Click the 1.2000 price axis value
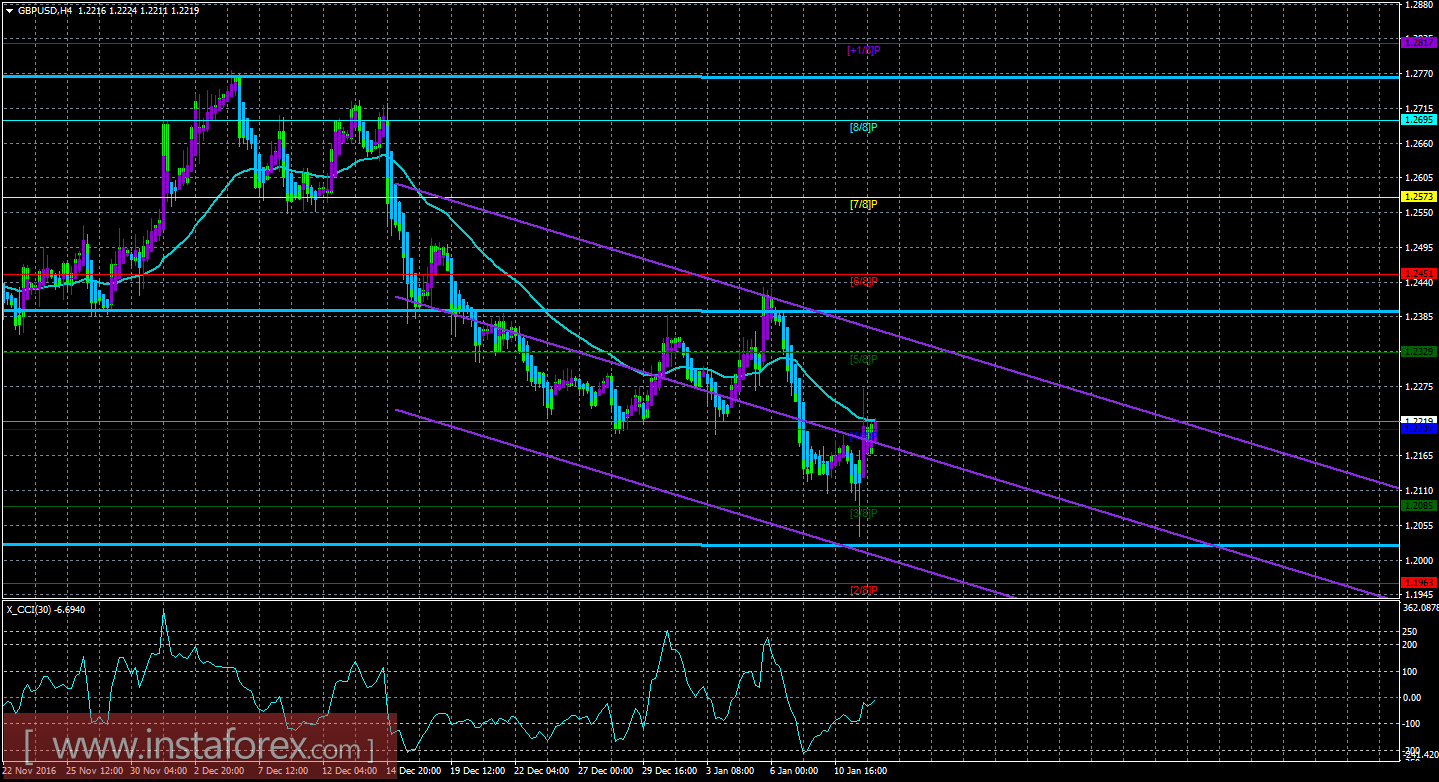This screenshot has height=782, width=1439. click(1419, 560)
